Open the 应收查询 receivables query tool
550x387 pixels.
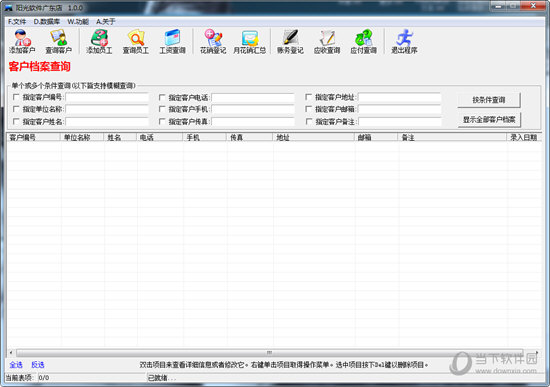[x=327, y=41]
